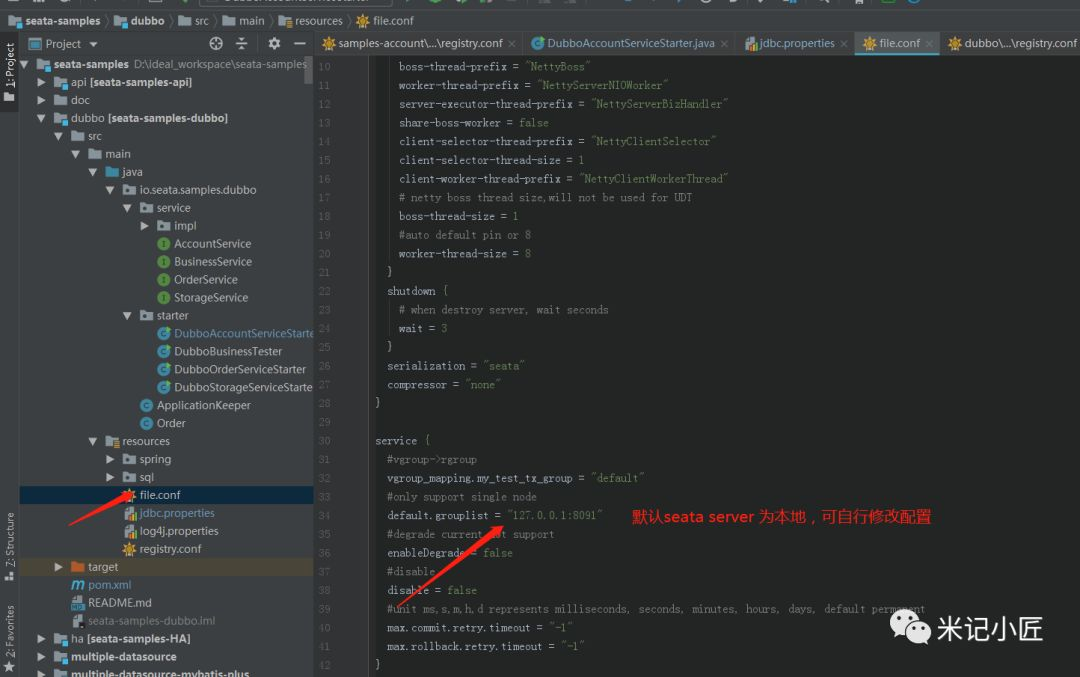Select AccountService interface icon

[163, 244]
